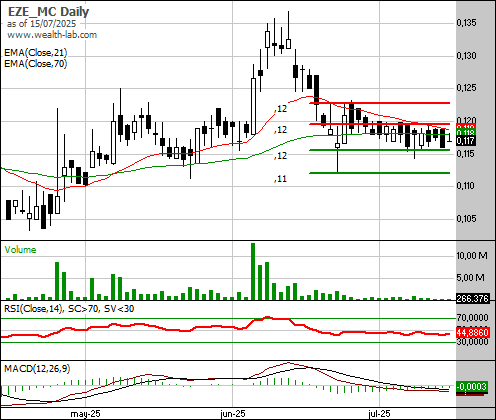Select the RSI(Close,14), SC>70, SV<30 label
The width and height of the screenshot is (496, 420).
pyautogui.click(x=69, y=309)
